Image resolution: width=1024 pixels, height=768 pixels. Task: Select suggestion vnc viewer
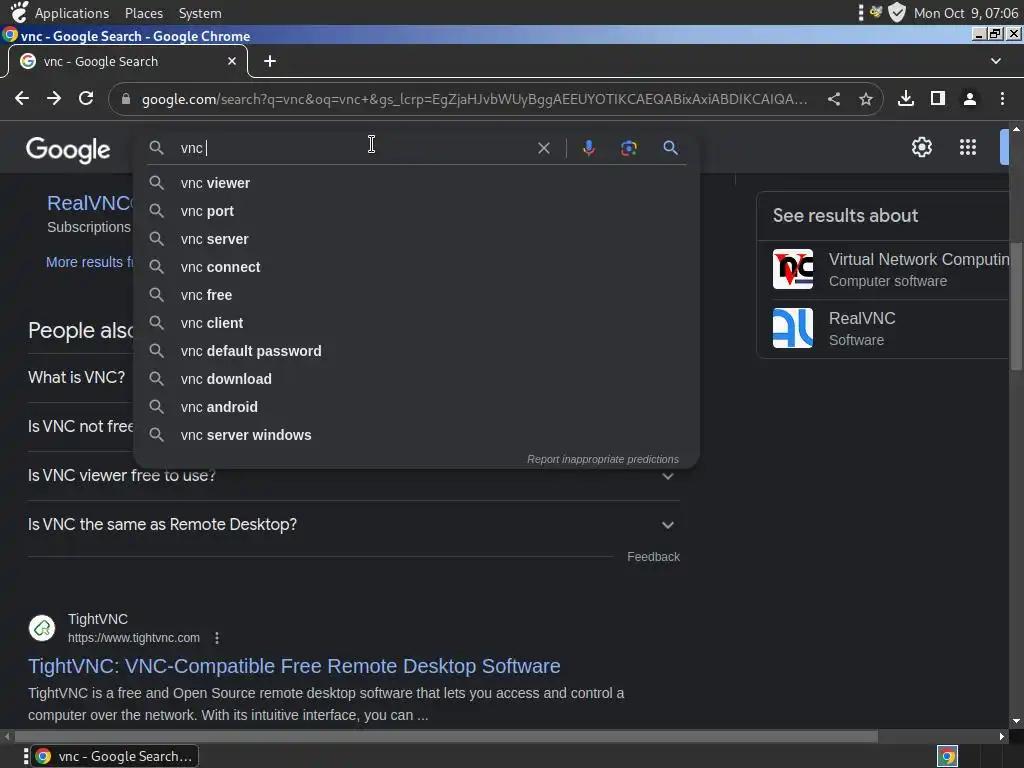(x=416, y=184)
